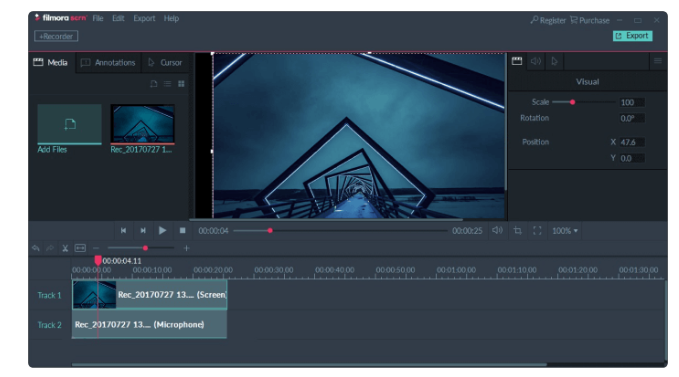Zoom out timeline with minus icon
This screenshot has width=679, height=377.
coord(96,248)
